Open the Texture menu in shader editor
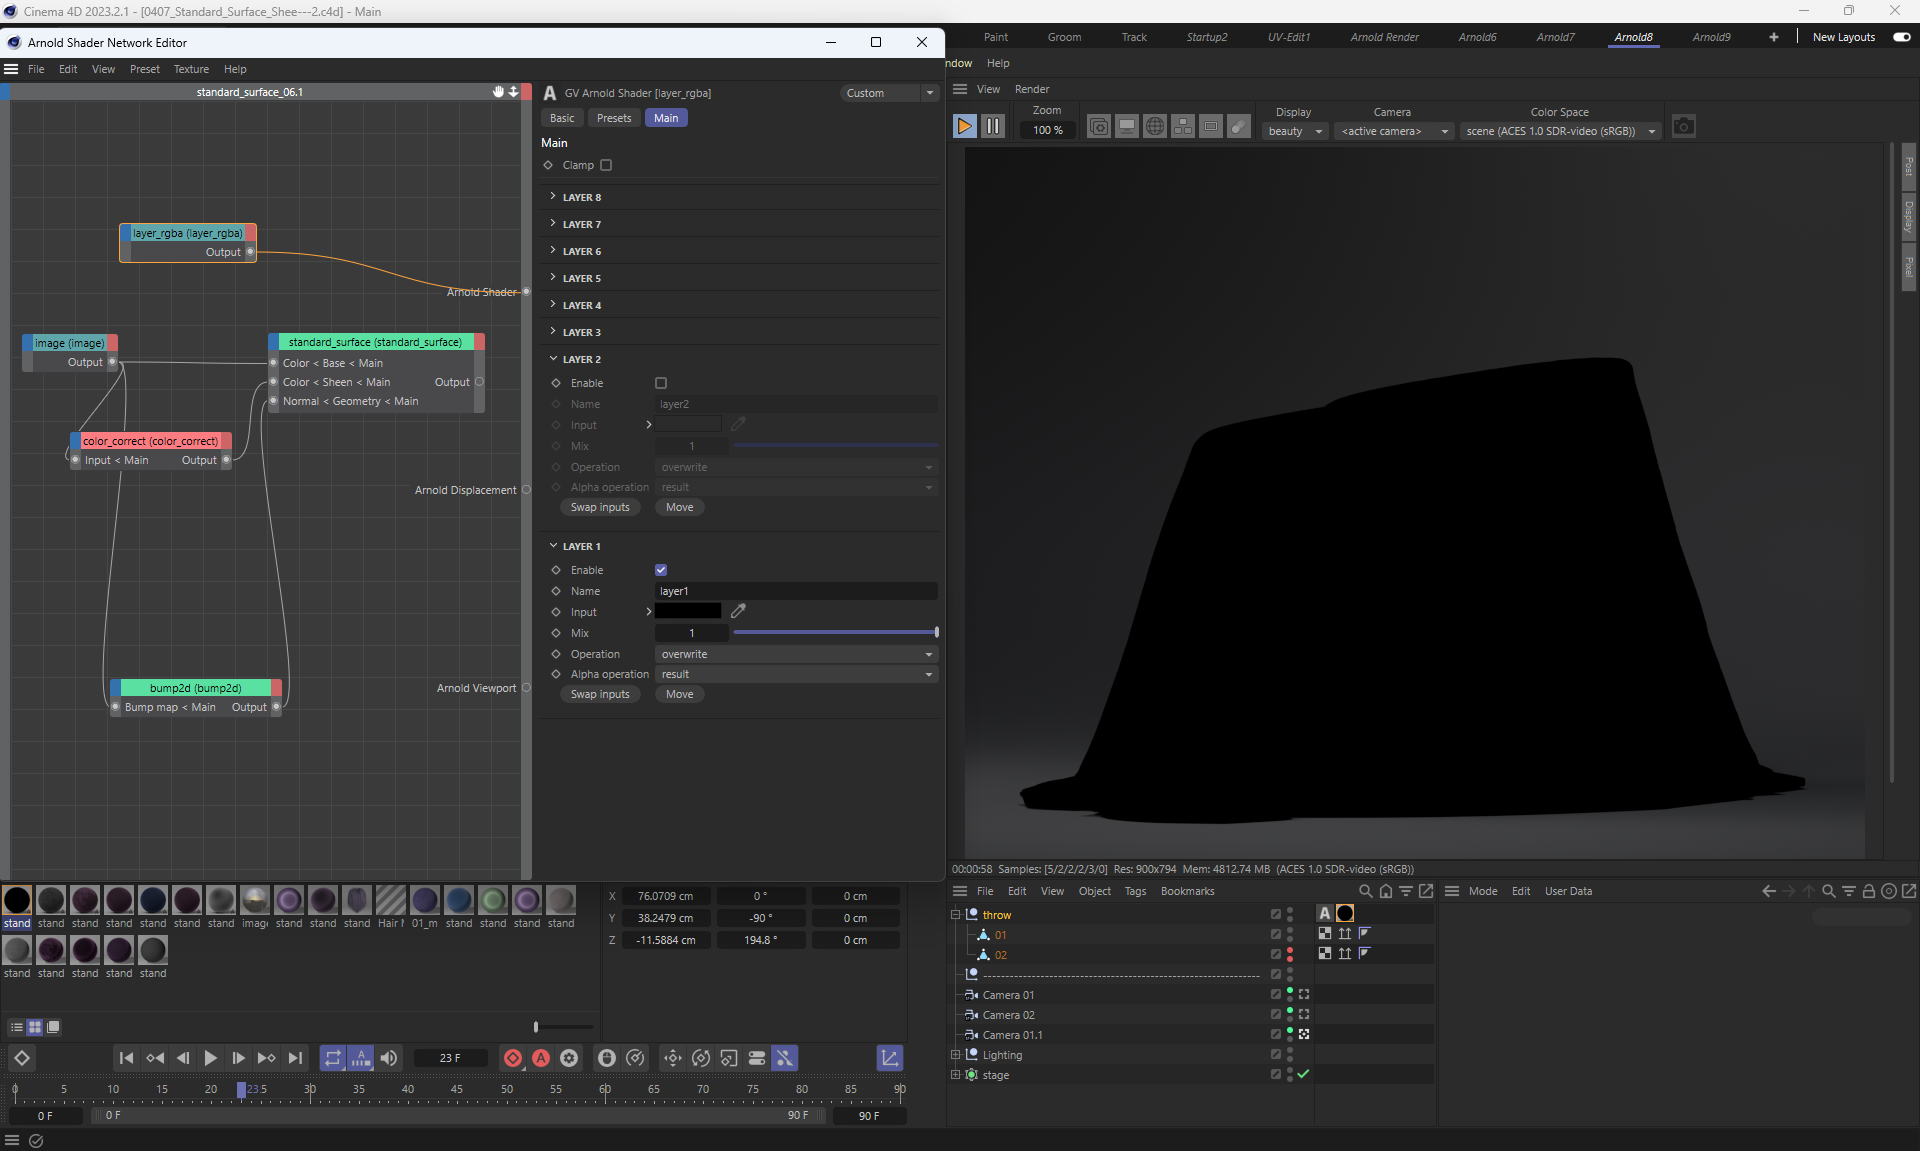1920x1151 pixels. click(191, 69)
